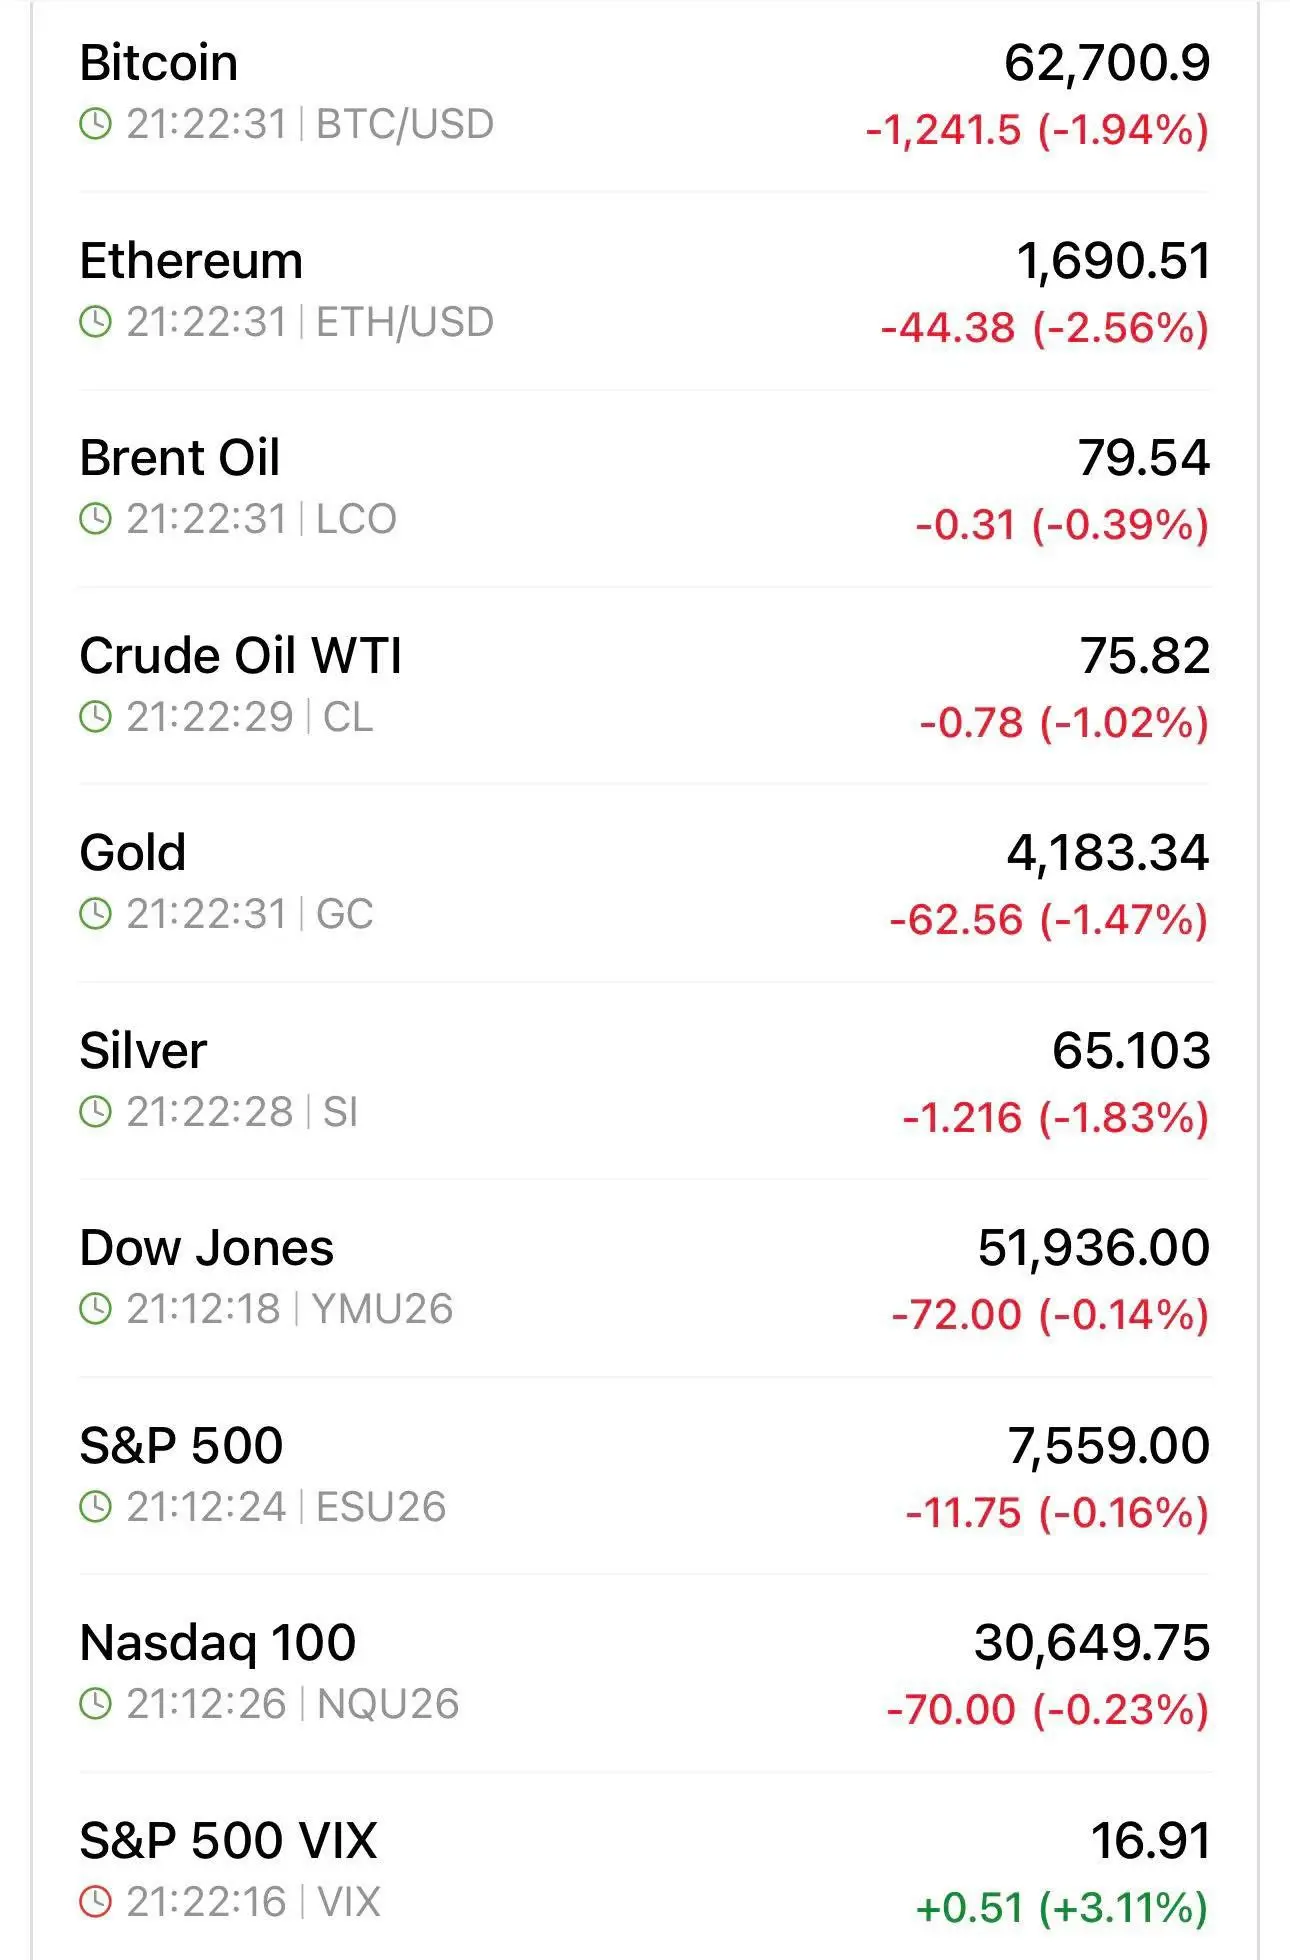1290x1960 pixels.
Task: Click the red clock icon under S&P 500 VIX
Action: tap(95, 1902)
